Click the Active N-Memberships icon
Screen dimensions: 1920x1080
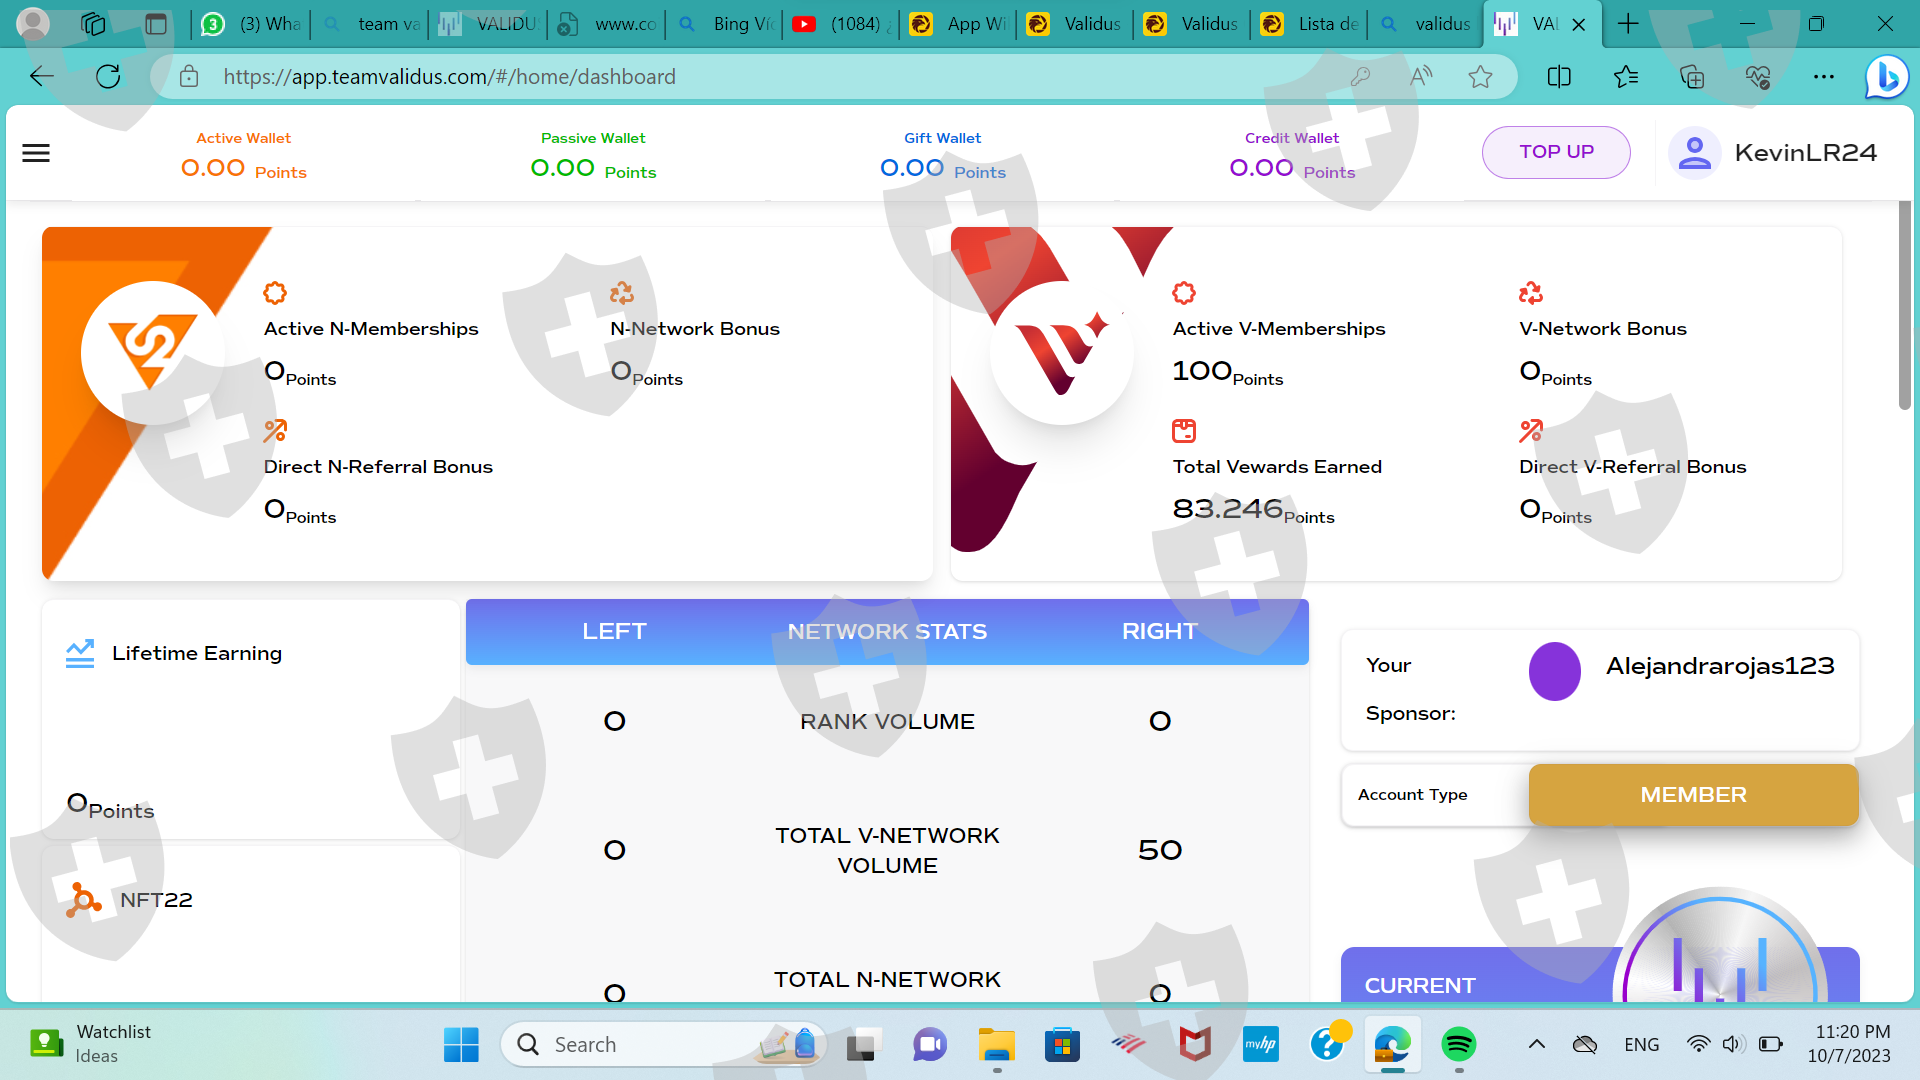[275, 293]
